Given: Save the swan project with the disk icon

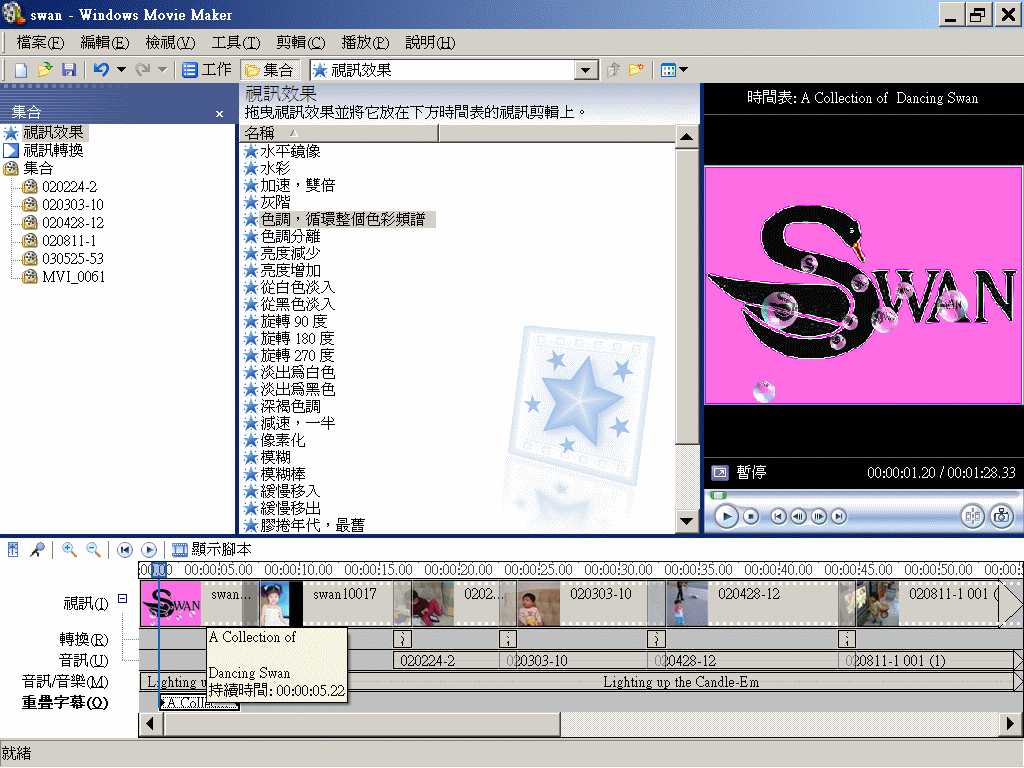Looking at the screenshot, I should click(68, 69).
